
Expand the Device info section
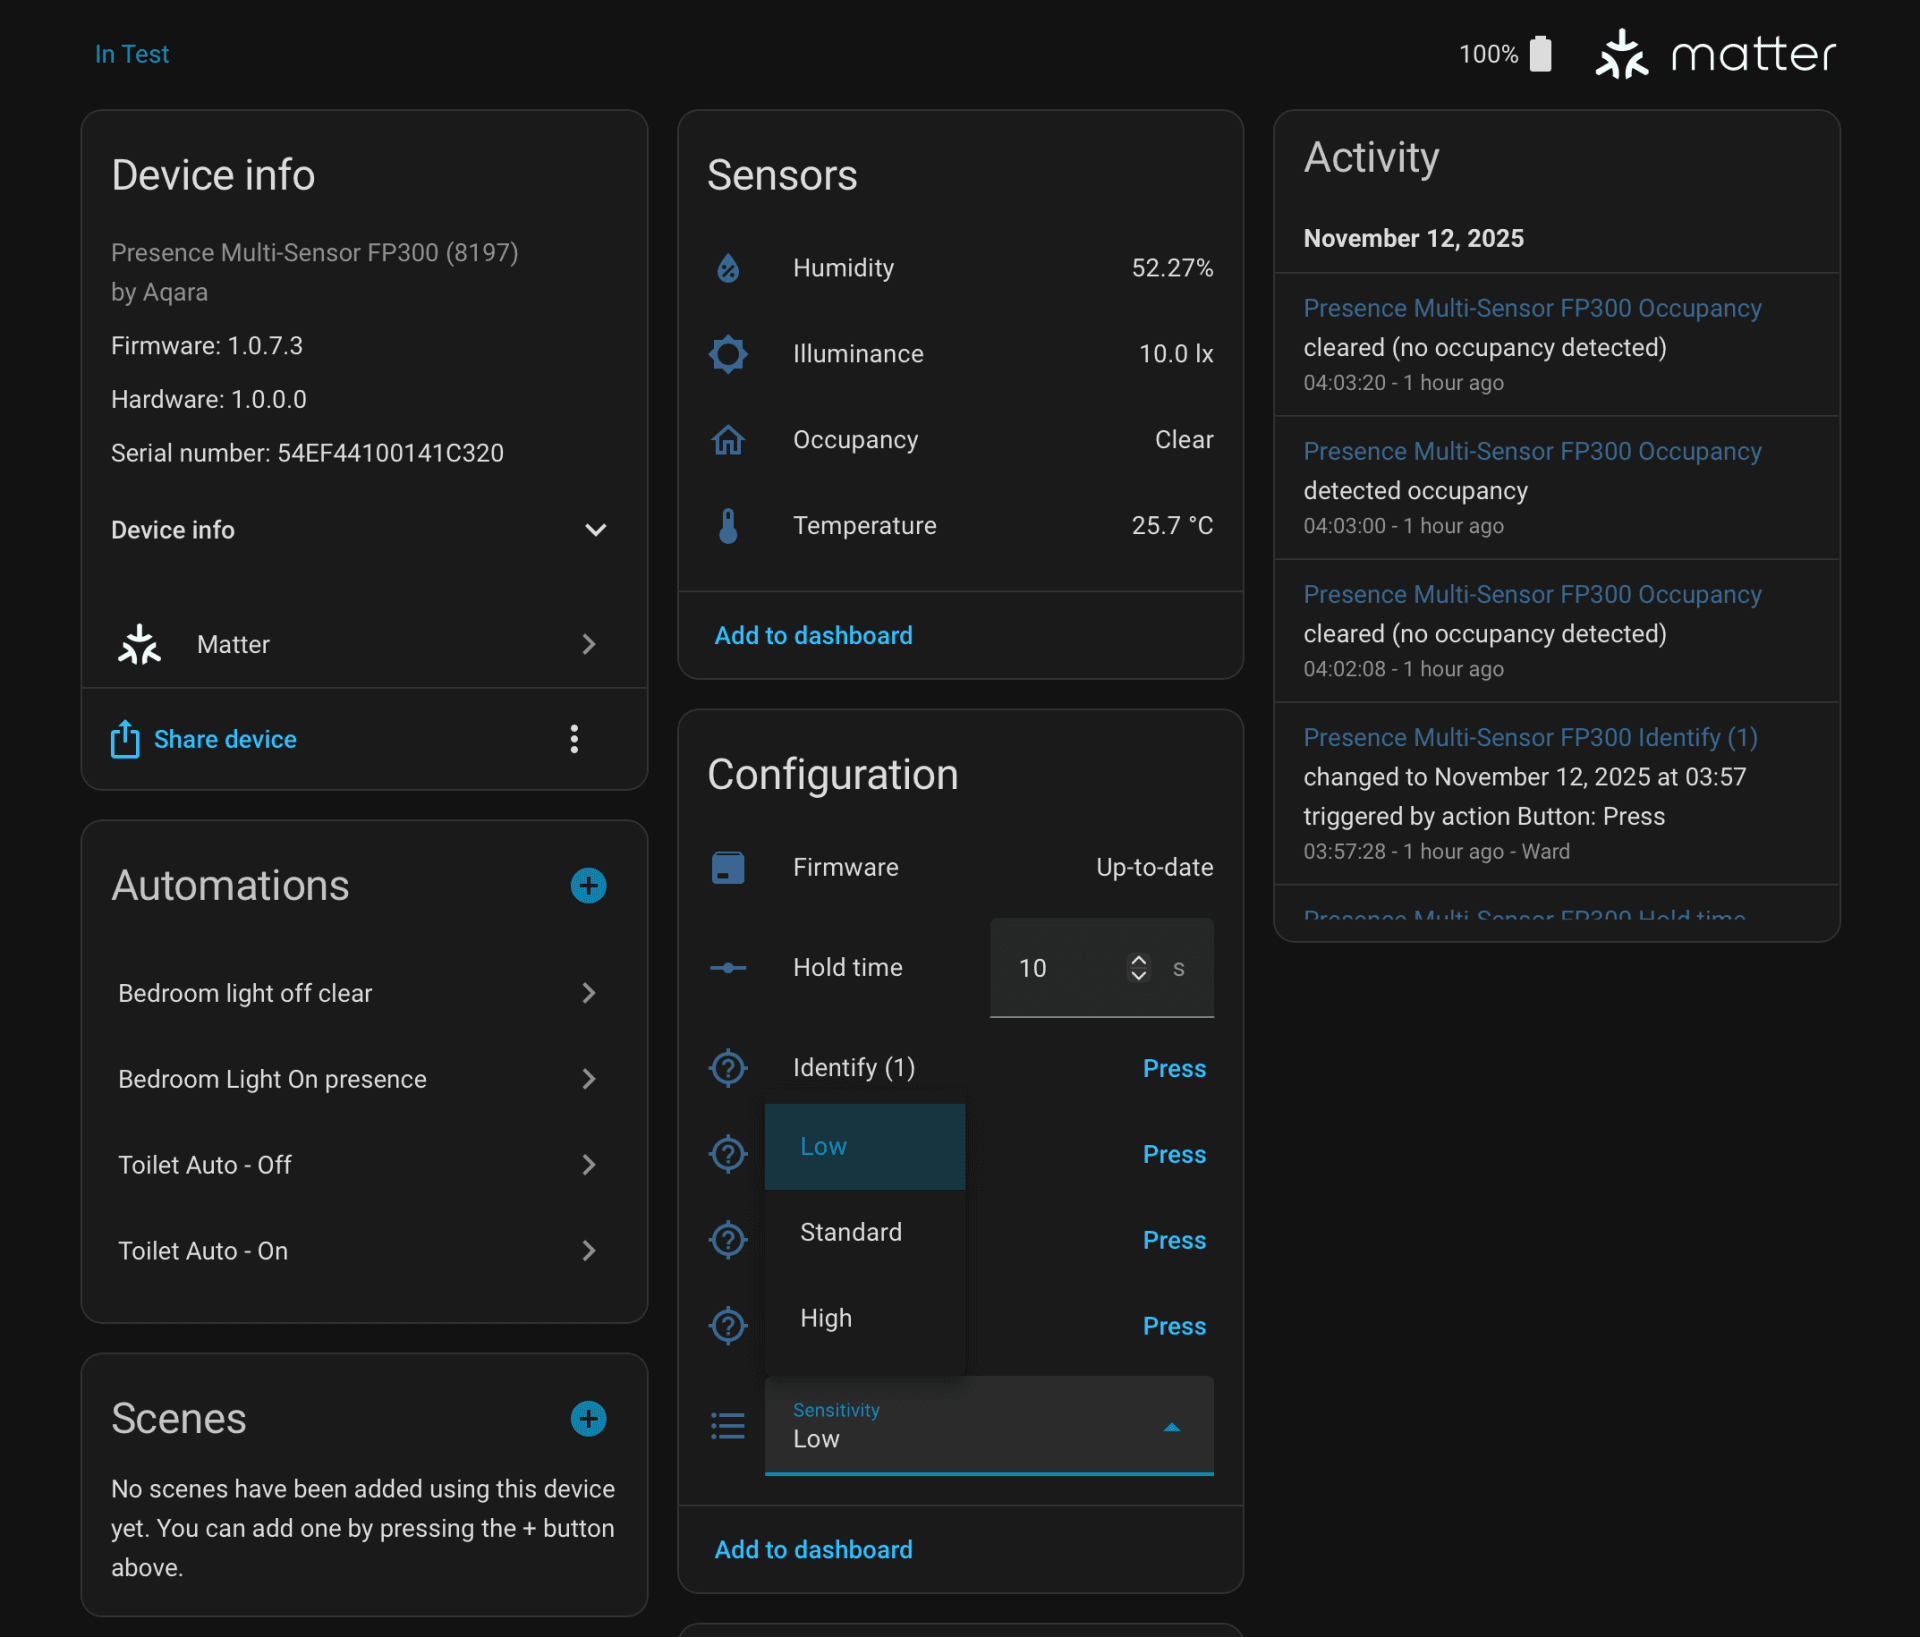(x=595, y=530)
